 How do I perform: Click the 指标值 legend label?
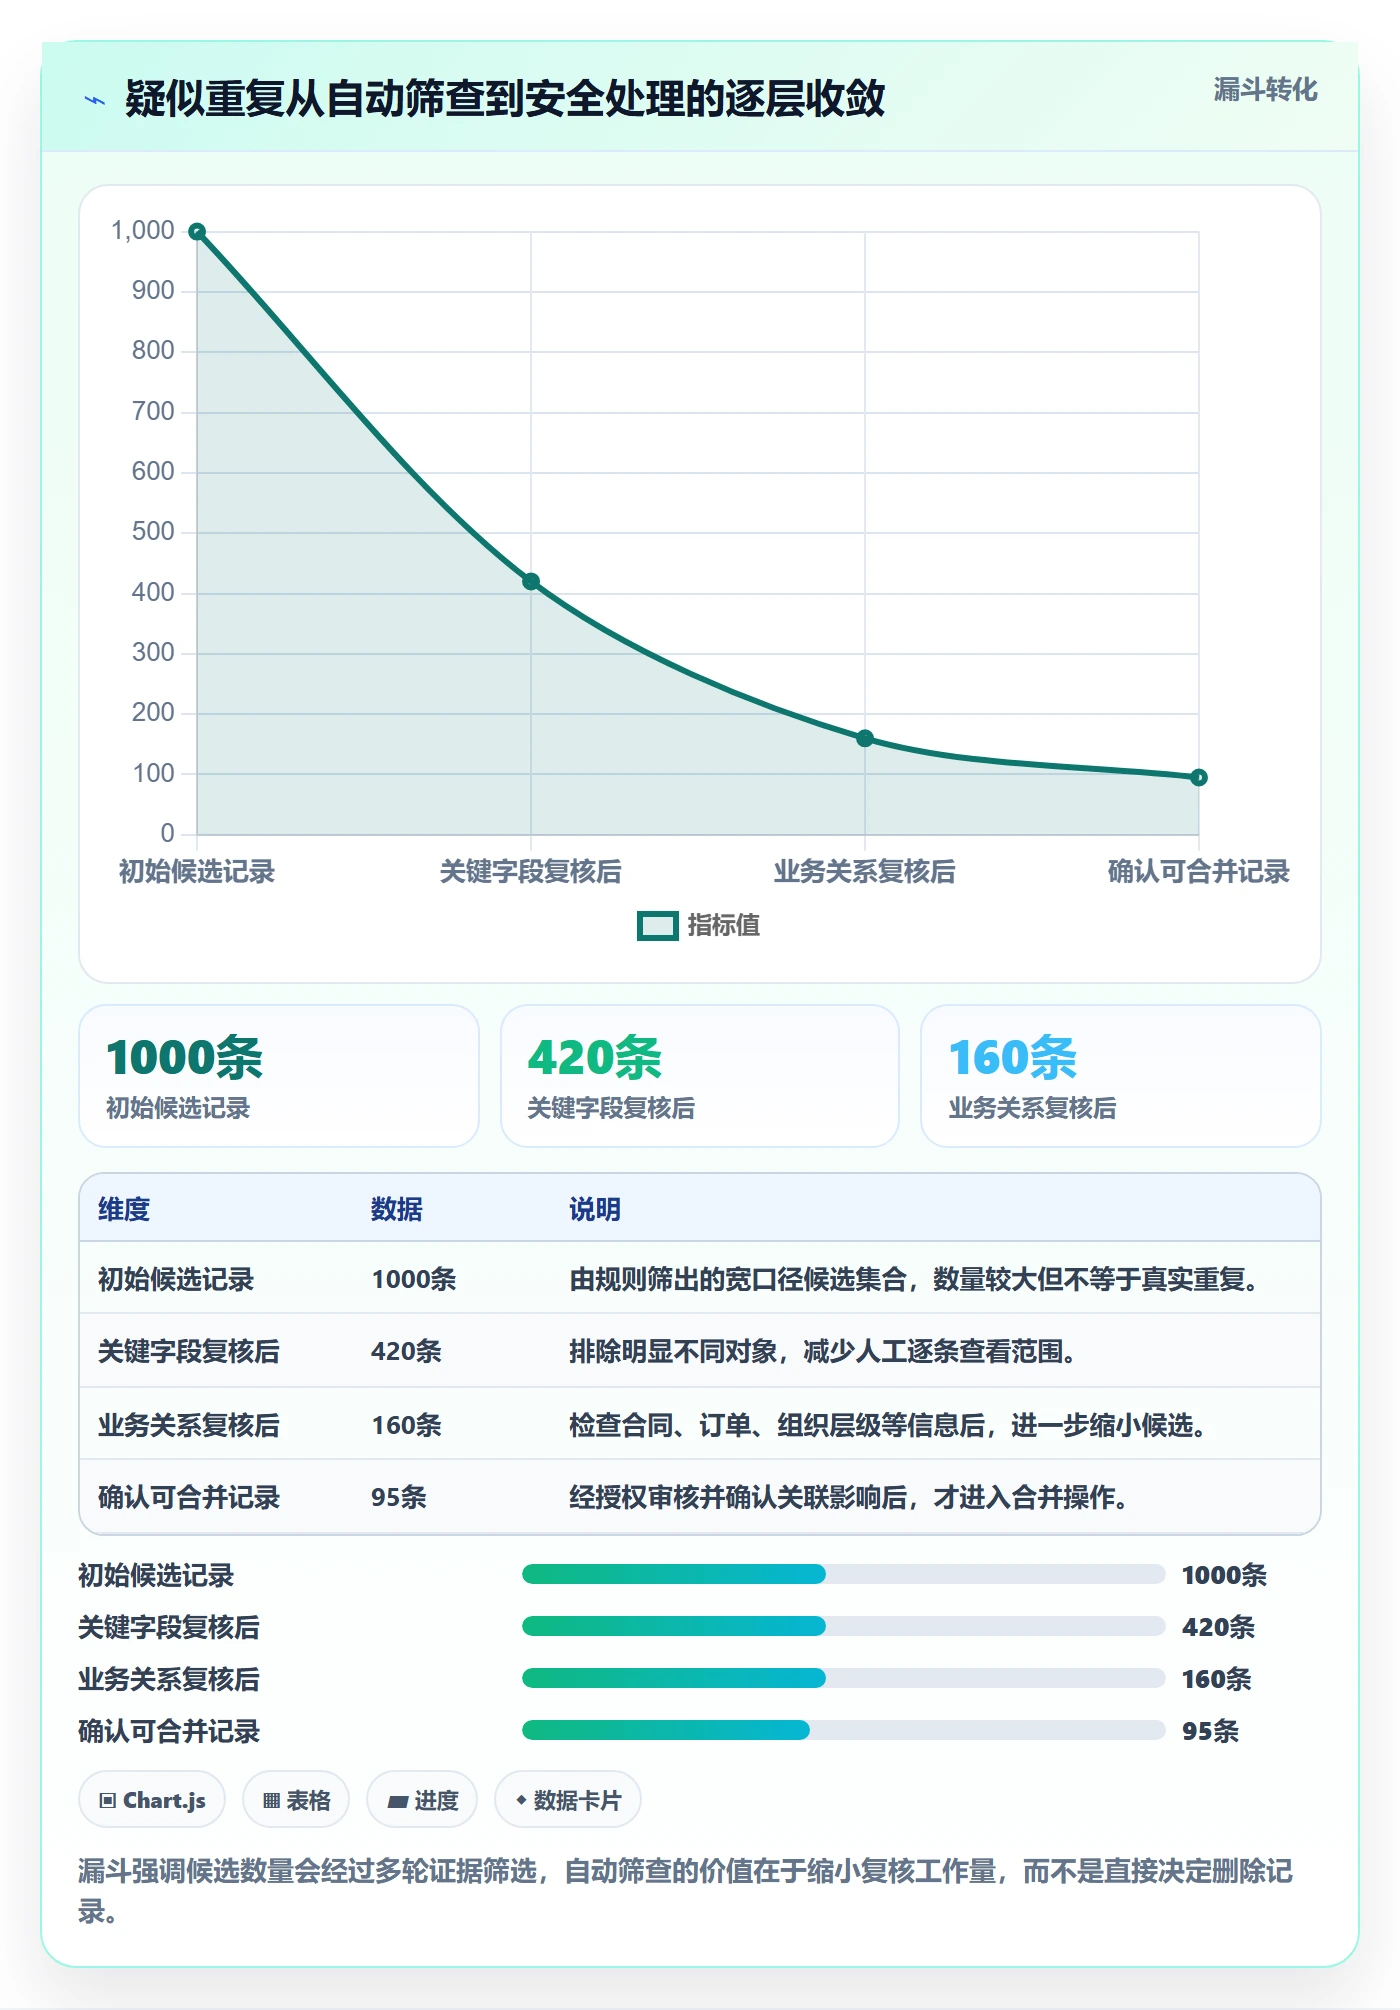point(724,926)
